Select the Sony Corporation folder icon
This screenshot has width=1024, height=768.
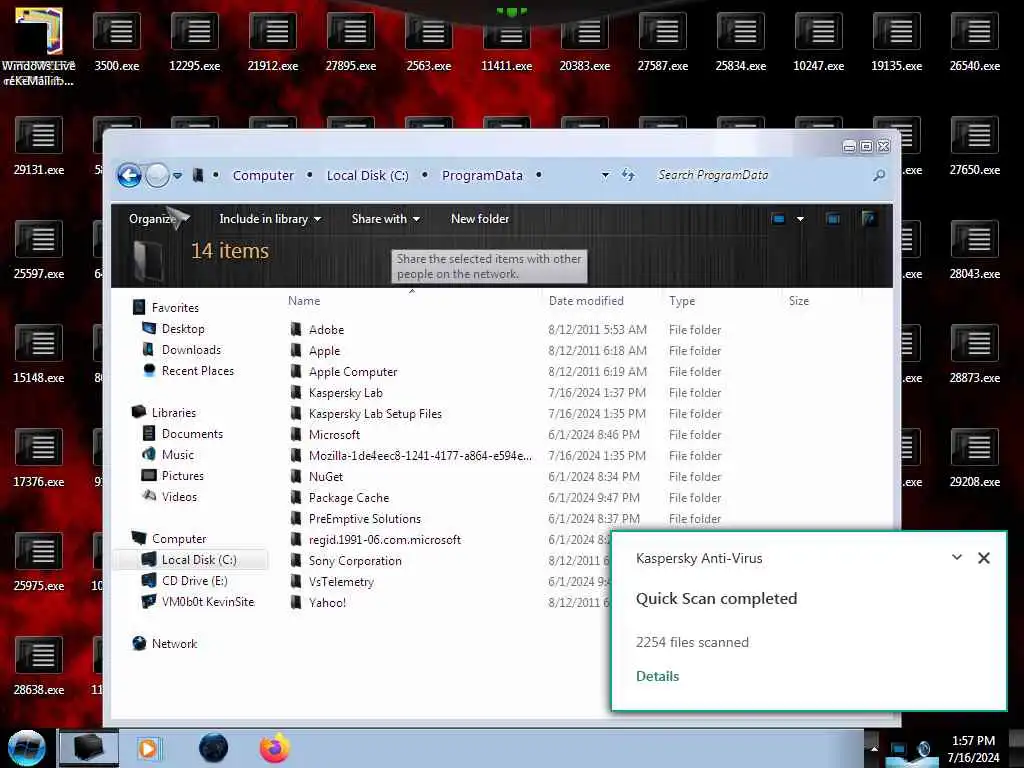tap(296, 560)
